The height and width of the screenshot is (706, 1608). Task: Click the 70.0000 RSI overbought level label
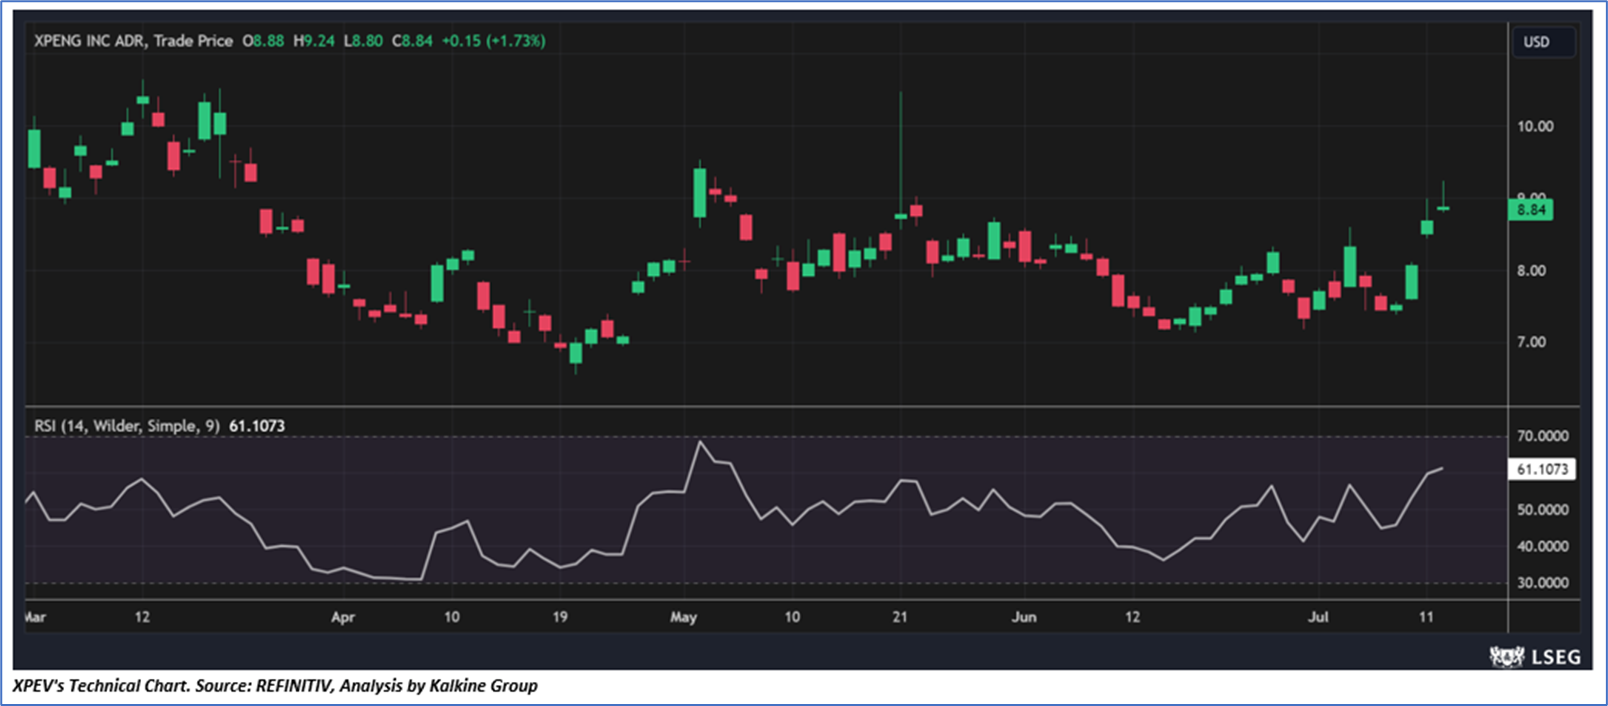coord(1542,436)
